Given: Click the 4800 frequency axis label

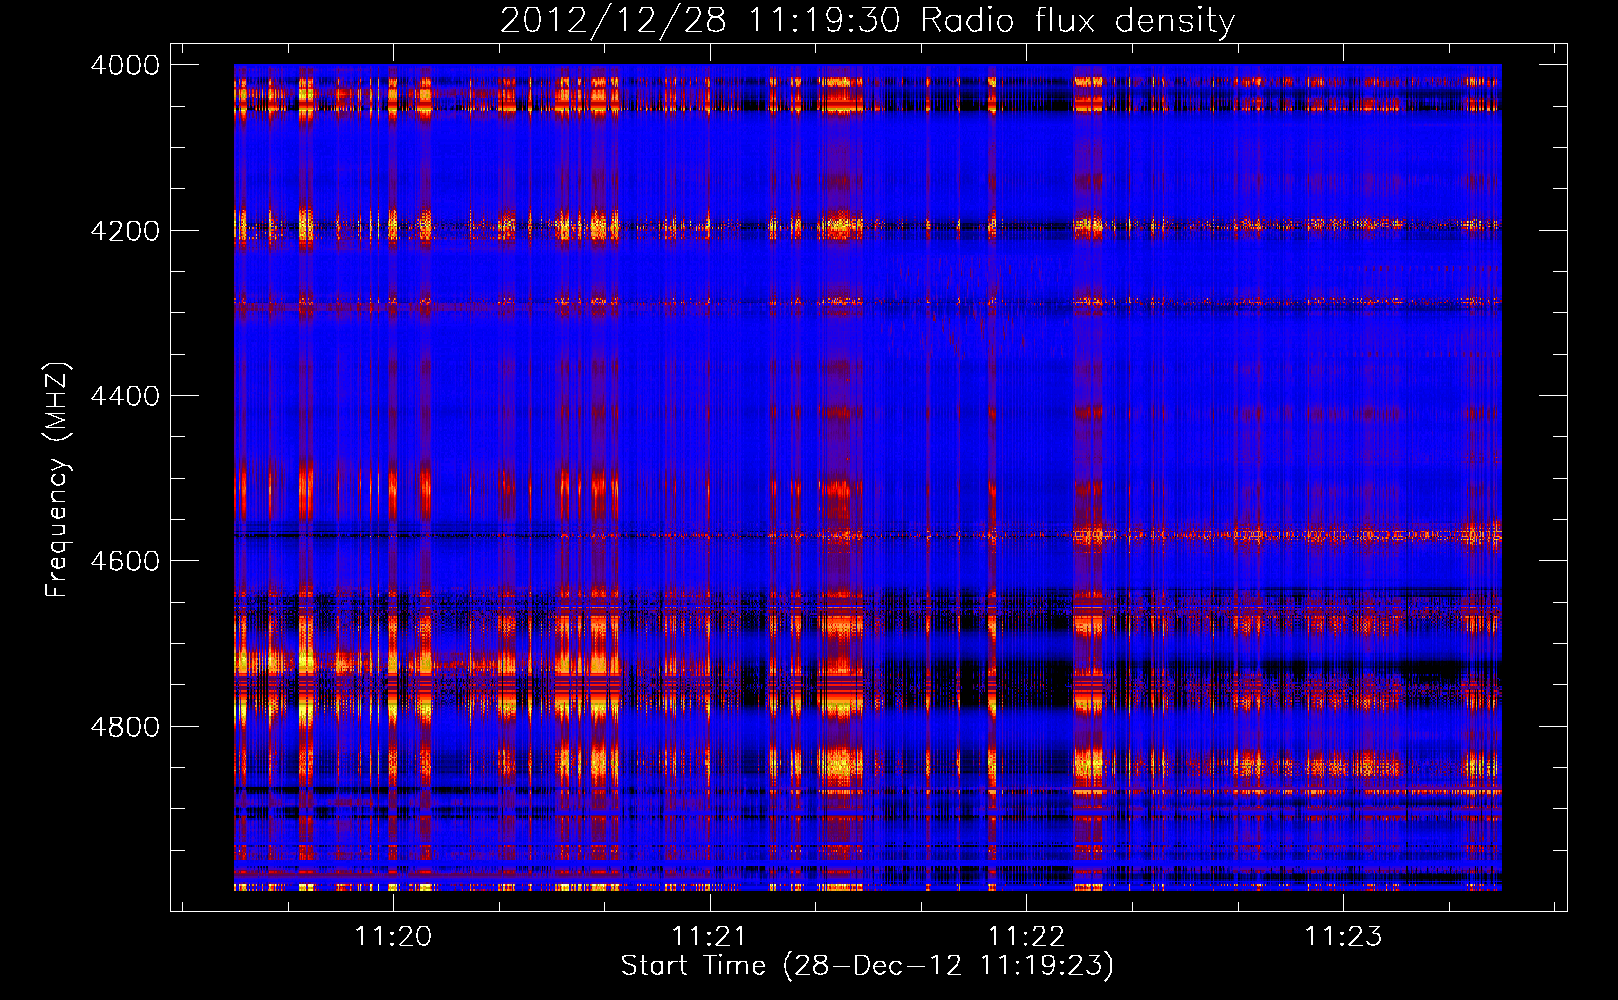Looking at the screenshot, I should pyautogui.click(x=125, y=726).
